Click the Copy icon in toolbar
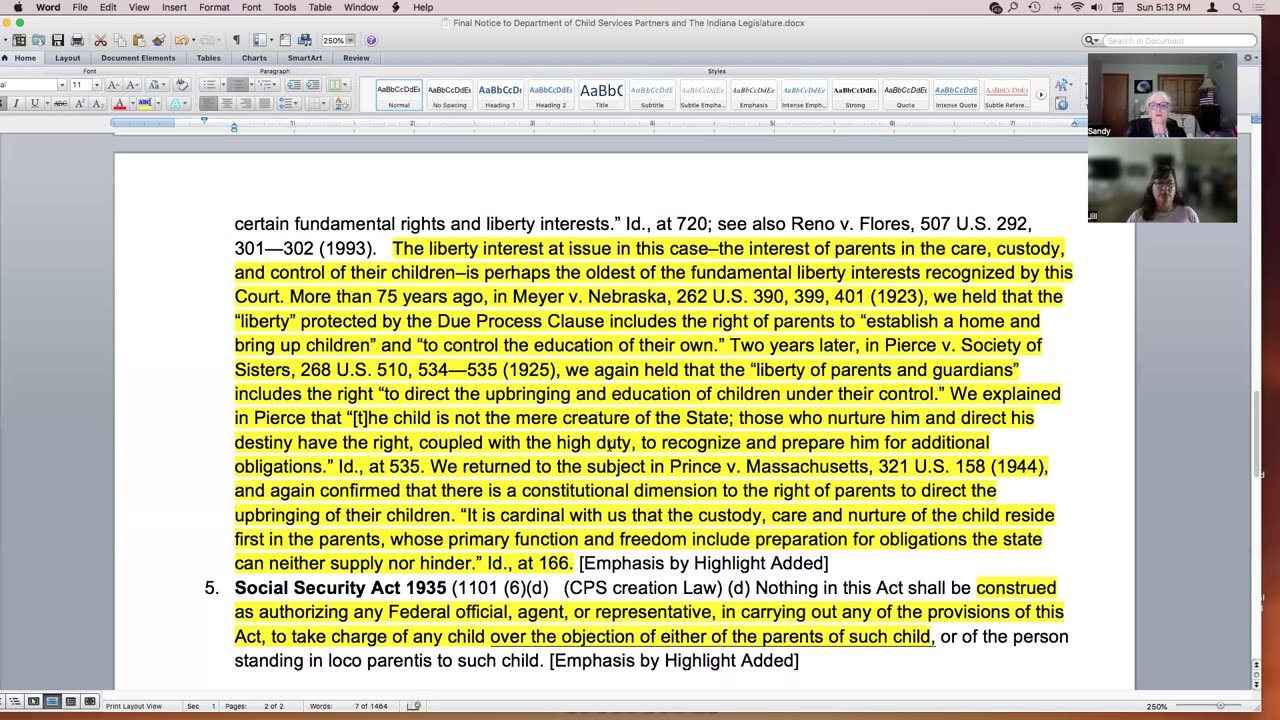The height and width of the screenshot is (720, 1280). [120, 40]
